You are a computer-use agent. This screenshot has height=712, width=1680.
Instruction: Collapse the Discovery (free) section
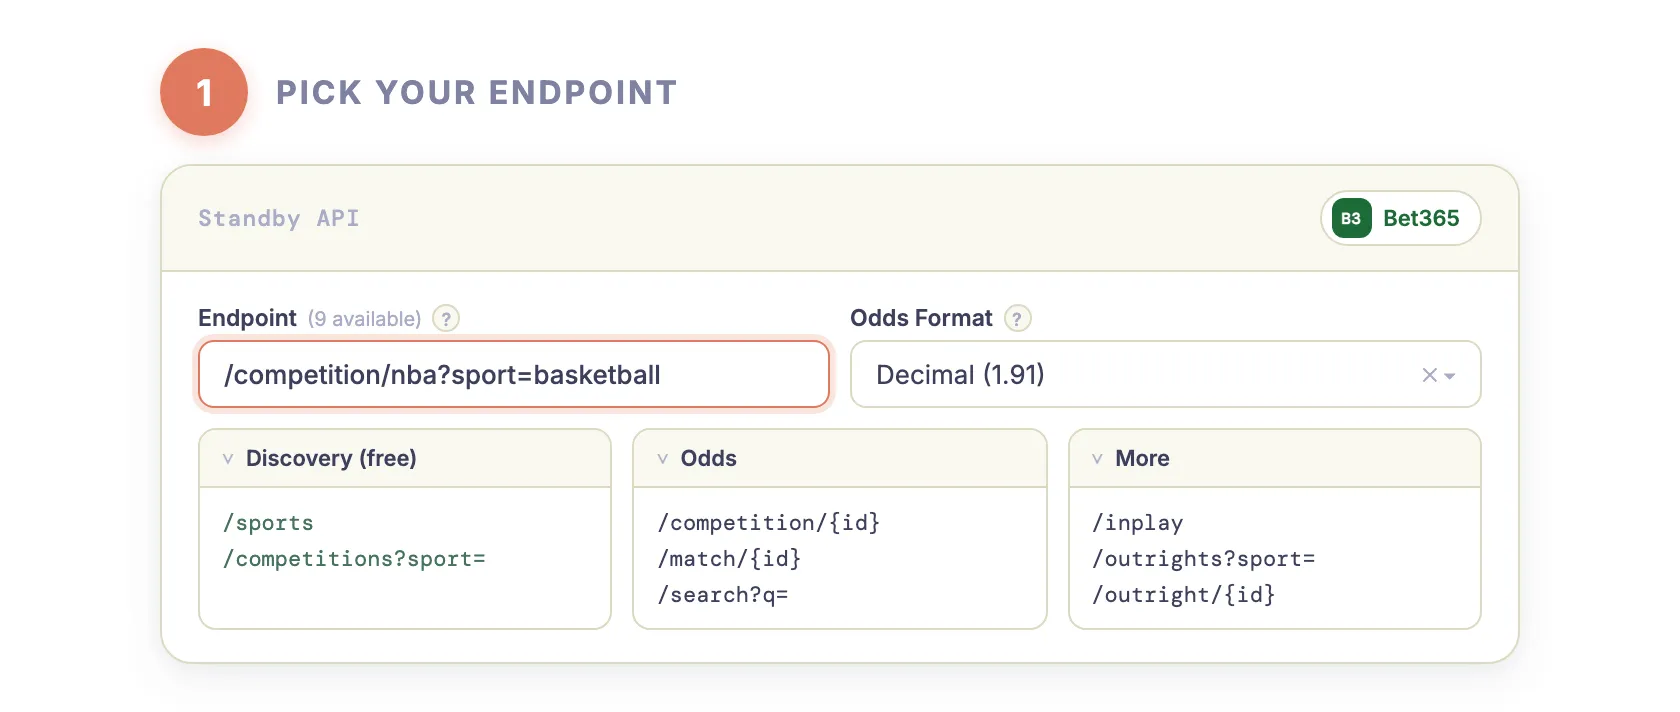tap(227, 458)
